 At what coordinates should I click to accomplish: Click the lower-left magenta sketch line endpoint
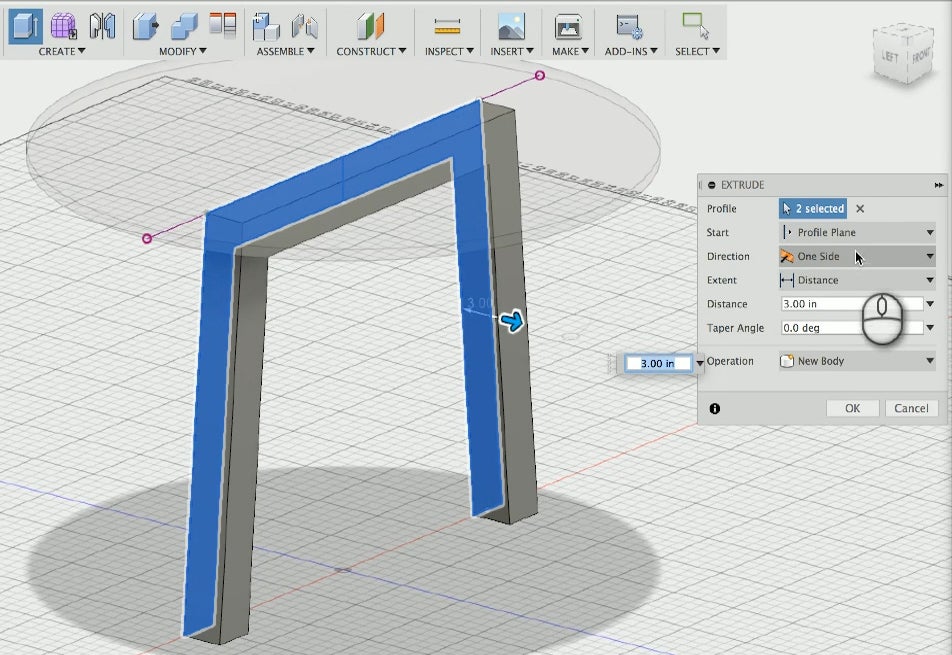pyautogui.click(x=147, y=239)
